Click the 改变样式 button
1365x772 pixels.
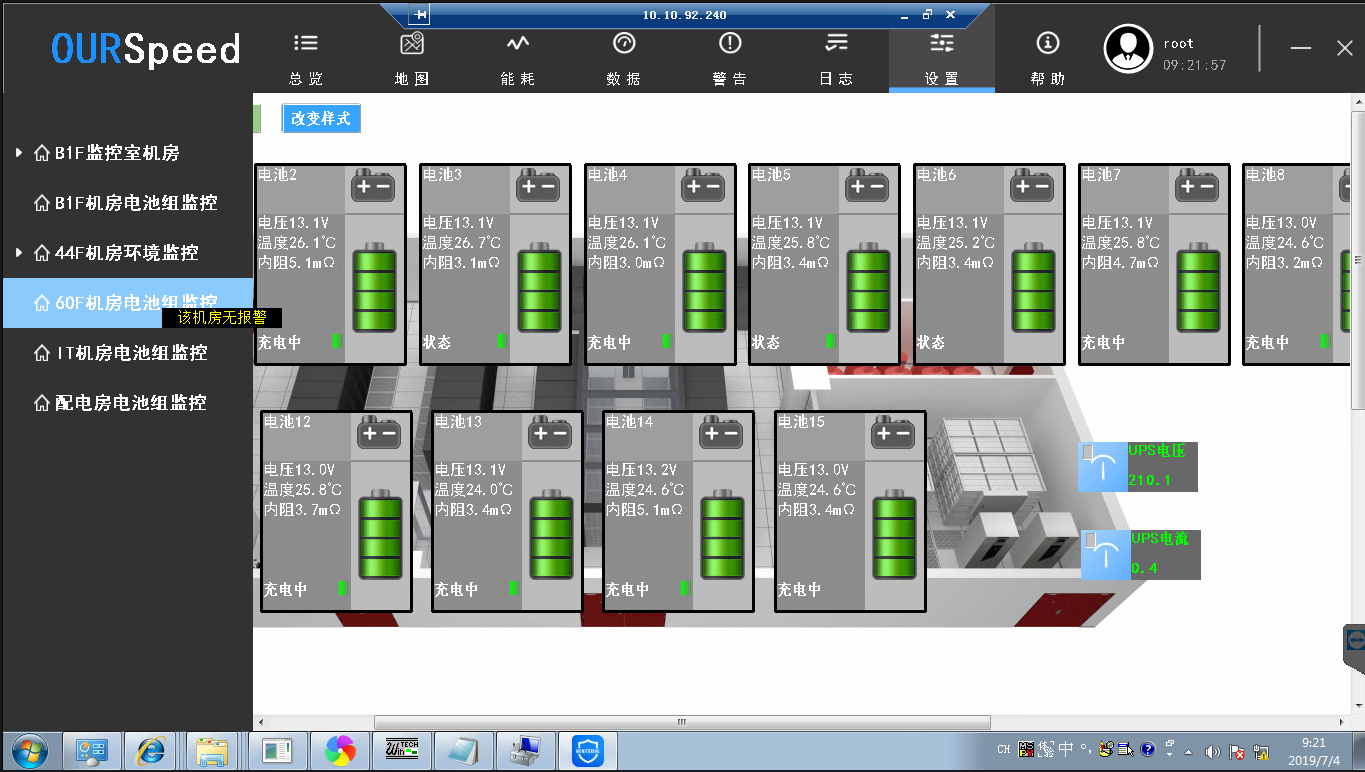coord(321,118)
